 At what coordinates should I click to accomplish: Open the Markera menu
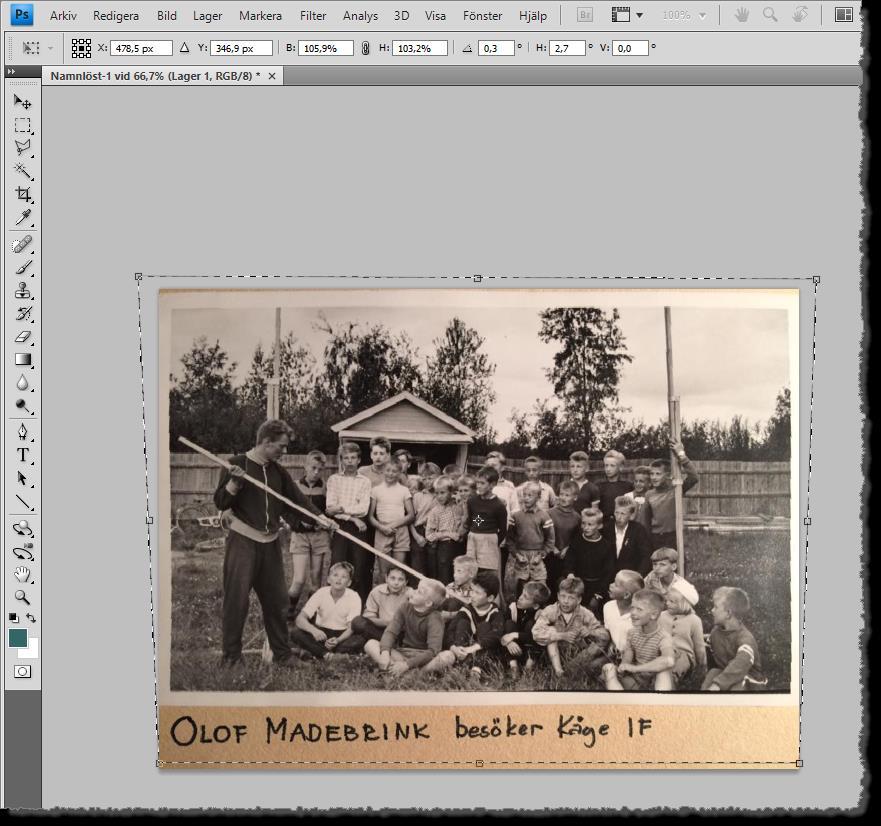point(260,16)
